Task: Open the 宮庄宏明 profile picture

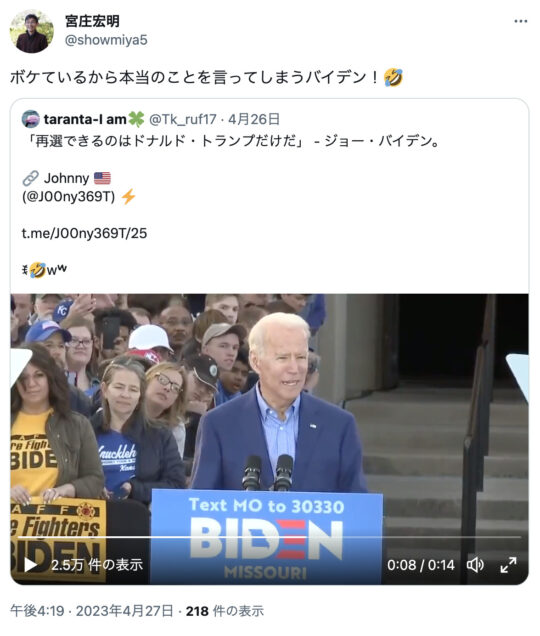Action: (32, 31)
